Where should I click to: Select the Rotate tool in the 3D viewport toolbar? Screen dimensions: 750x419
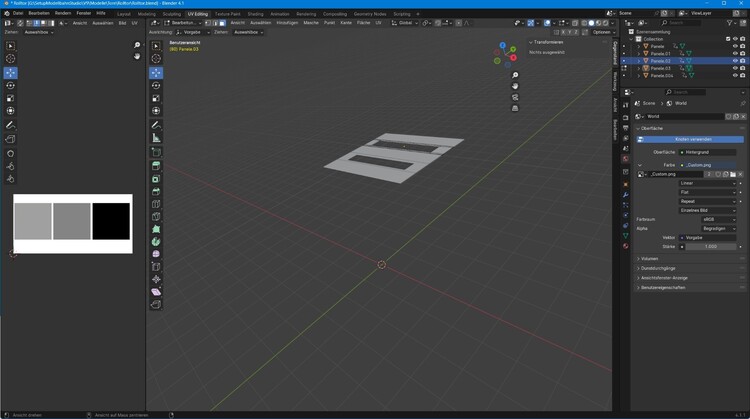[156, 86]
